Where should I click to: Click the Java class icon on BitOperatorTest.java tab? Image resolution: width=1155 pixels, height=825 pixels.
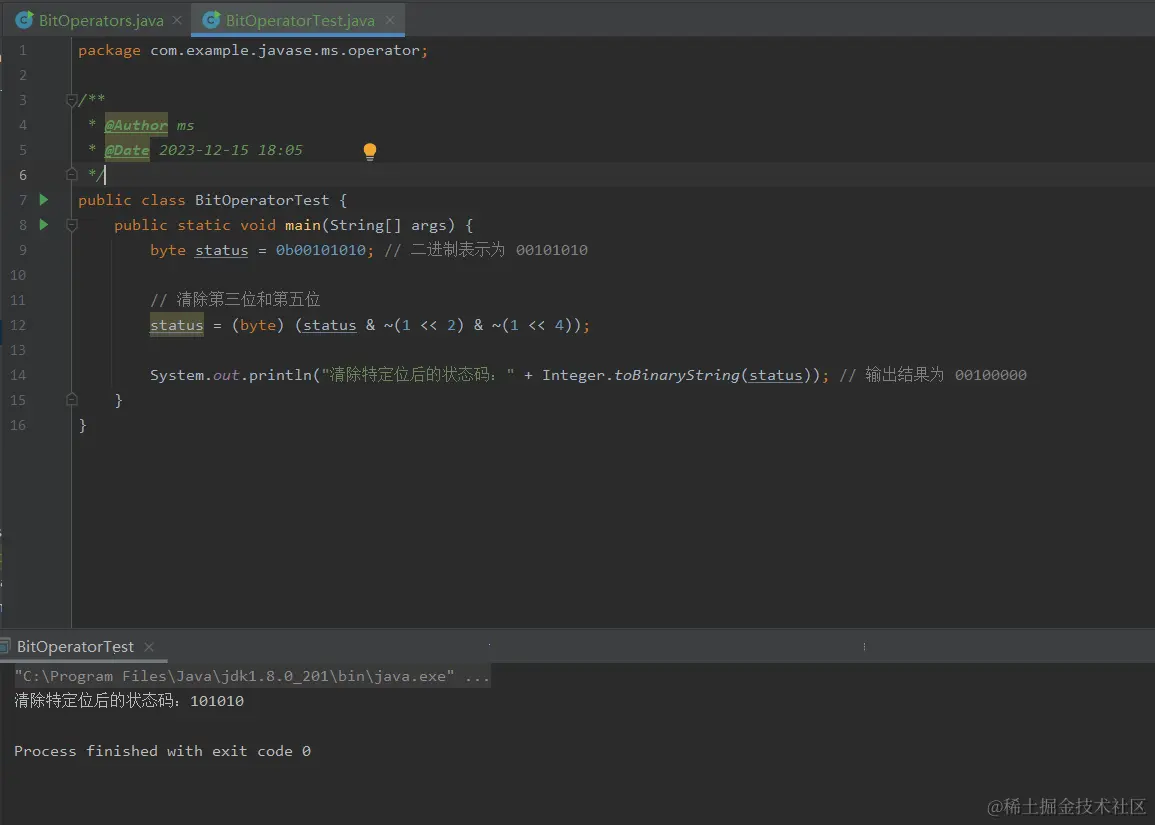point(211,20)
